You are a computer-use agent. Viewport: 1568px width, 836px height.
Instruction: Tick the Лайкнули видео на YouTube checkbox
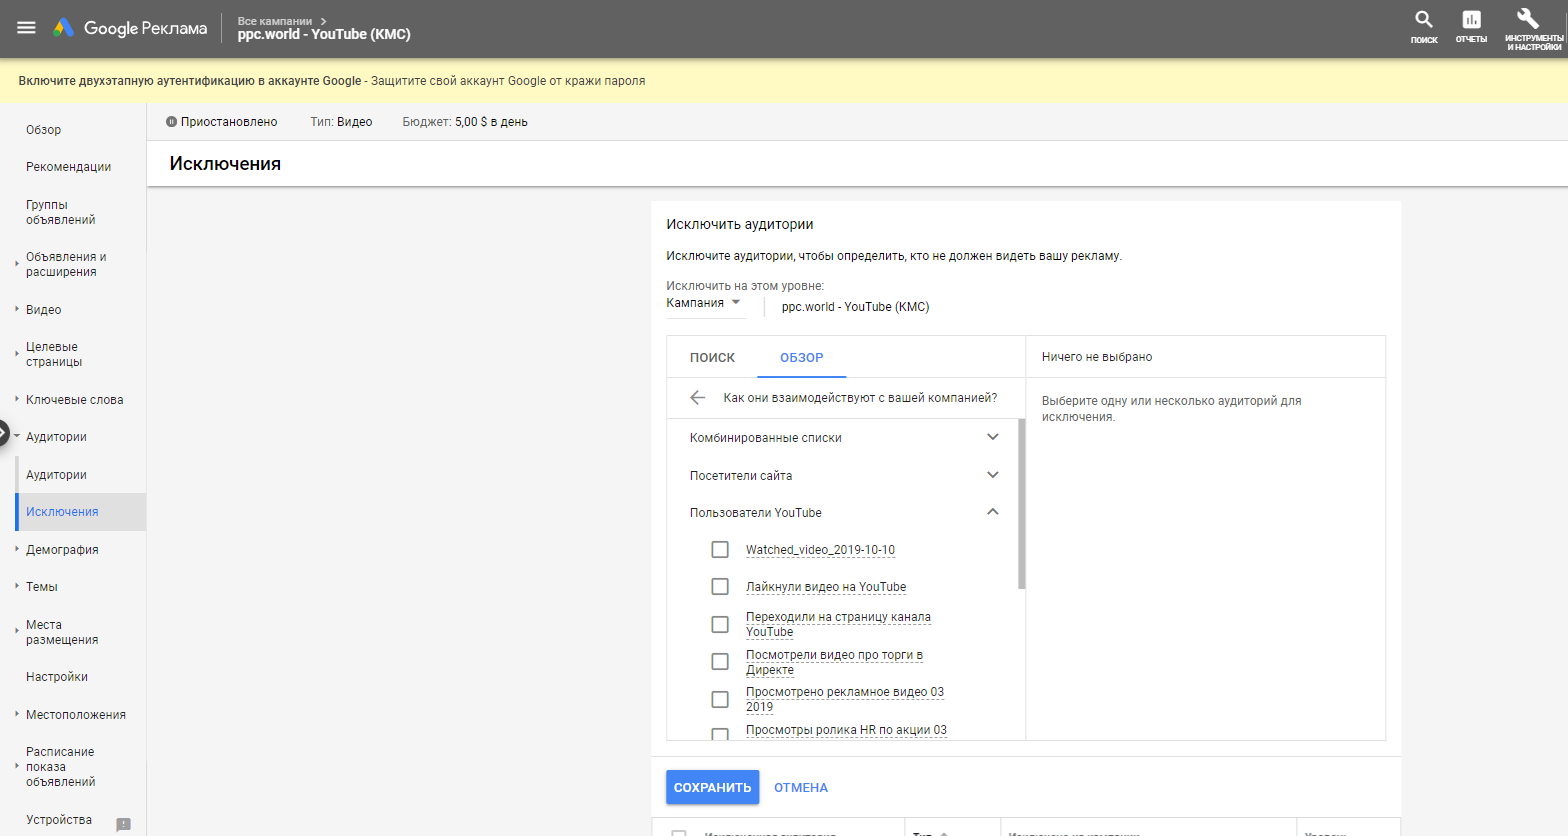[720, 587]
